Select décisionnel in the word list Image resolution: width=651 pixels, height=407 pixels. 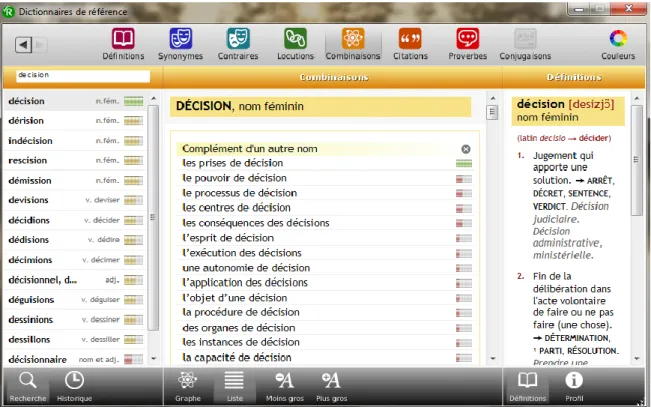[x=76, y=280]
